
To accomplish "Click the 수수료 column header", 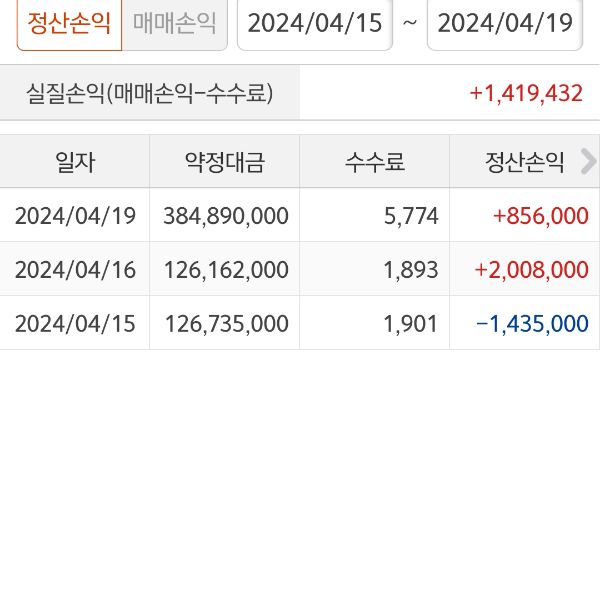I will [x=375, y=161].
